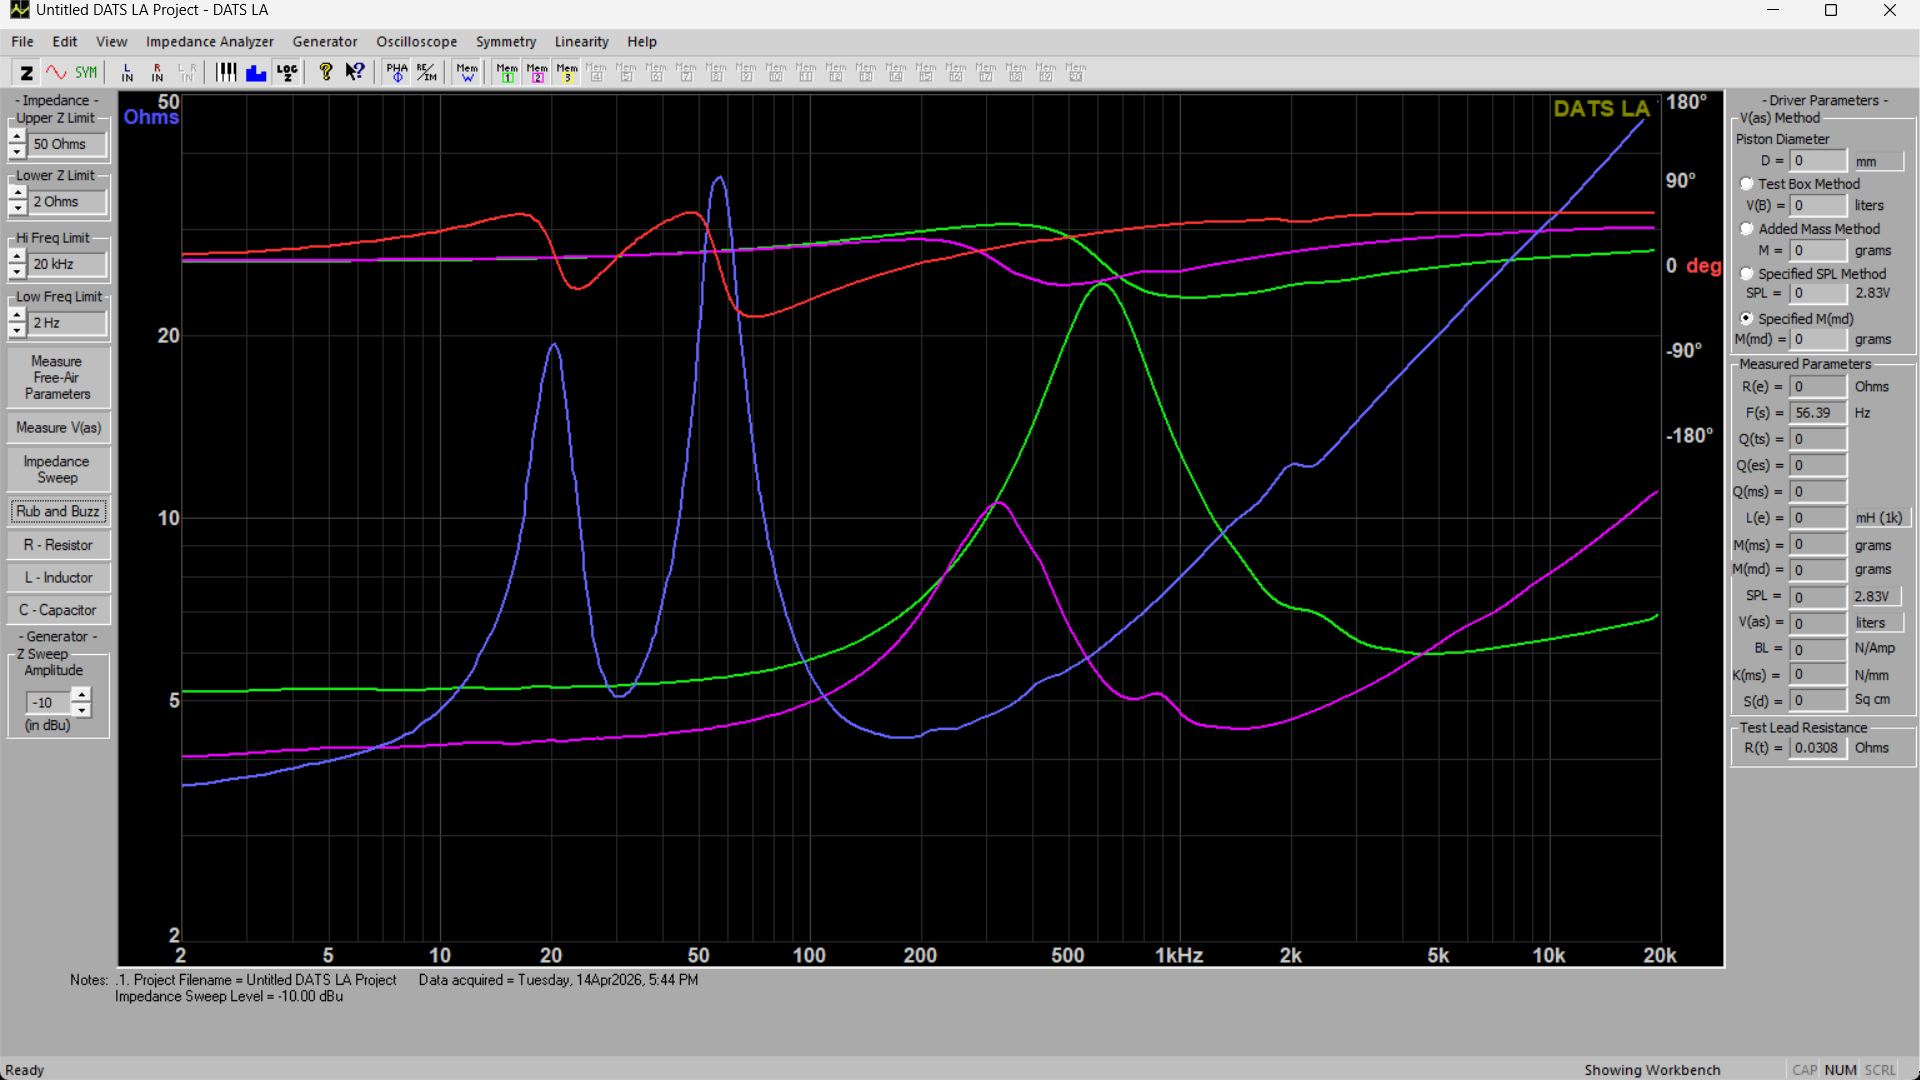Click the yellow question mark help icon

(x=325, y=72)
